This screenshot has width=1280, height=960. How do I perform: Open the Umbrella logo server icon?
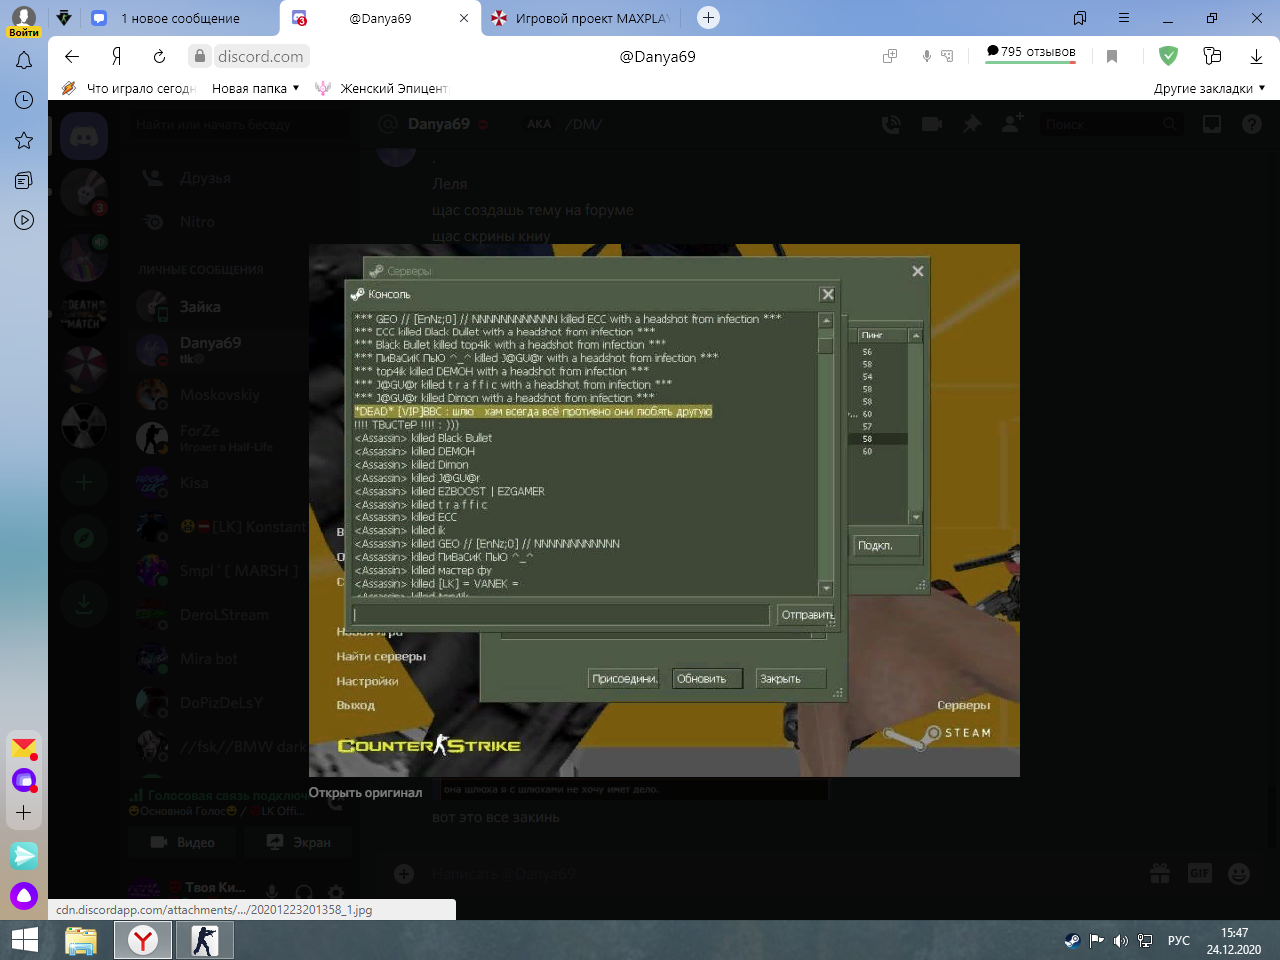click(x=84, y=370)
